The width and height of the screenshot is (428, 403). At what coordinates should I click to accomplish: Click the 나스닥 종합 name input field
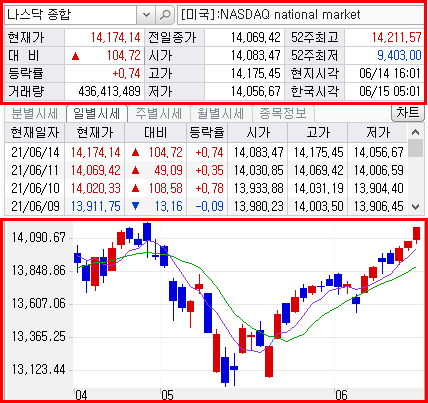[x=71, y=15]
